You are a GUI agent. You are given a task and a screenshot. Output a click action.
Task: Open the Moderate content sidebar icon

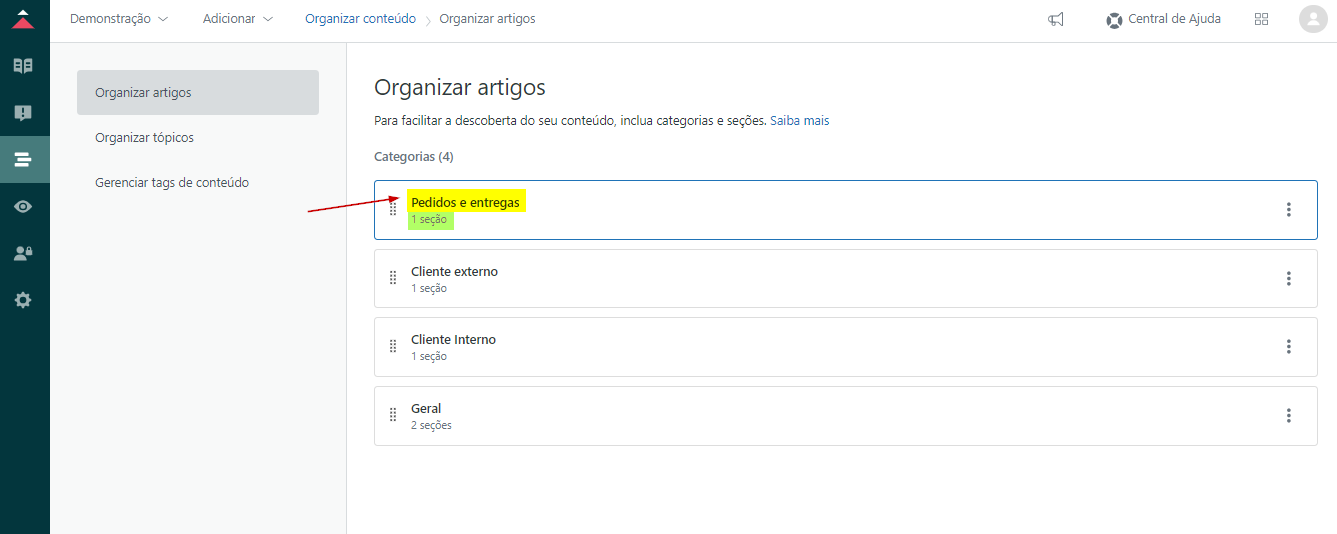[23, 113]
